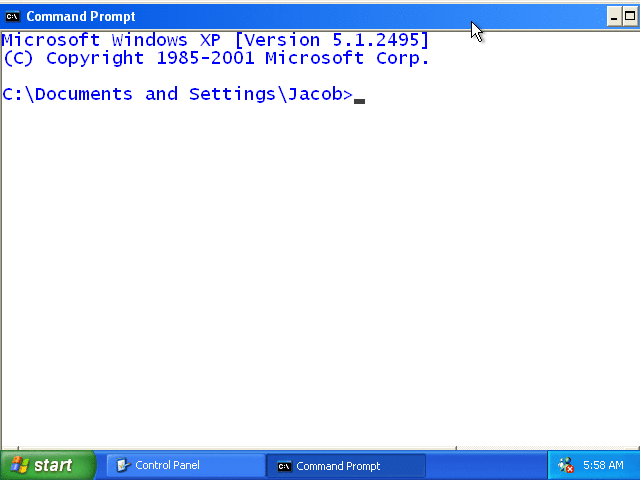This screenshot has height=480, width=640.
Task: Click the Windows flag logo on Start
Action: (20, 465)
